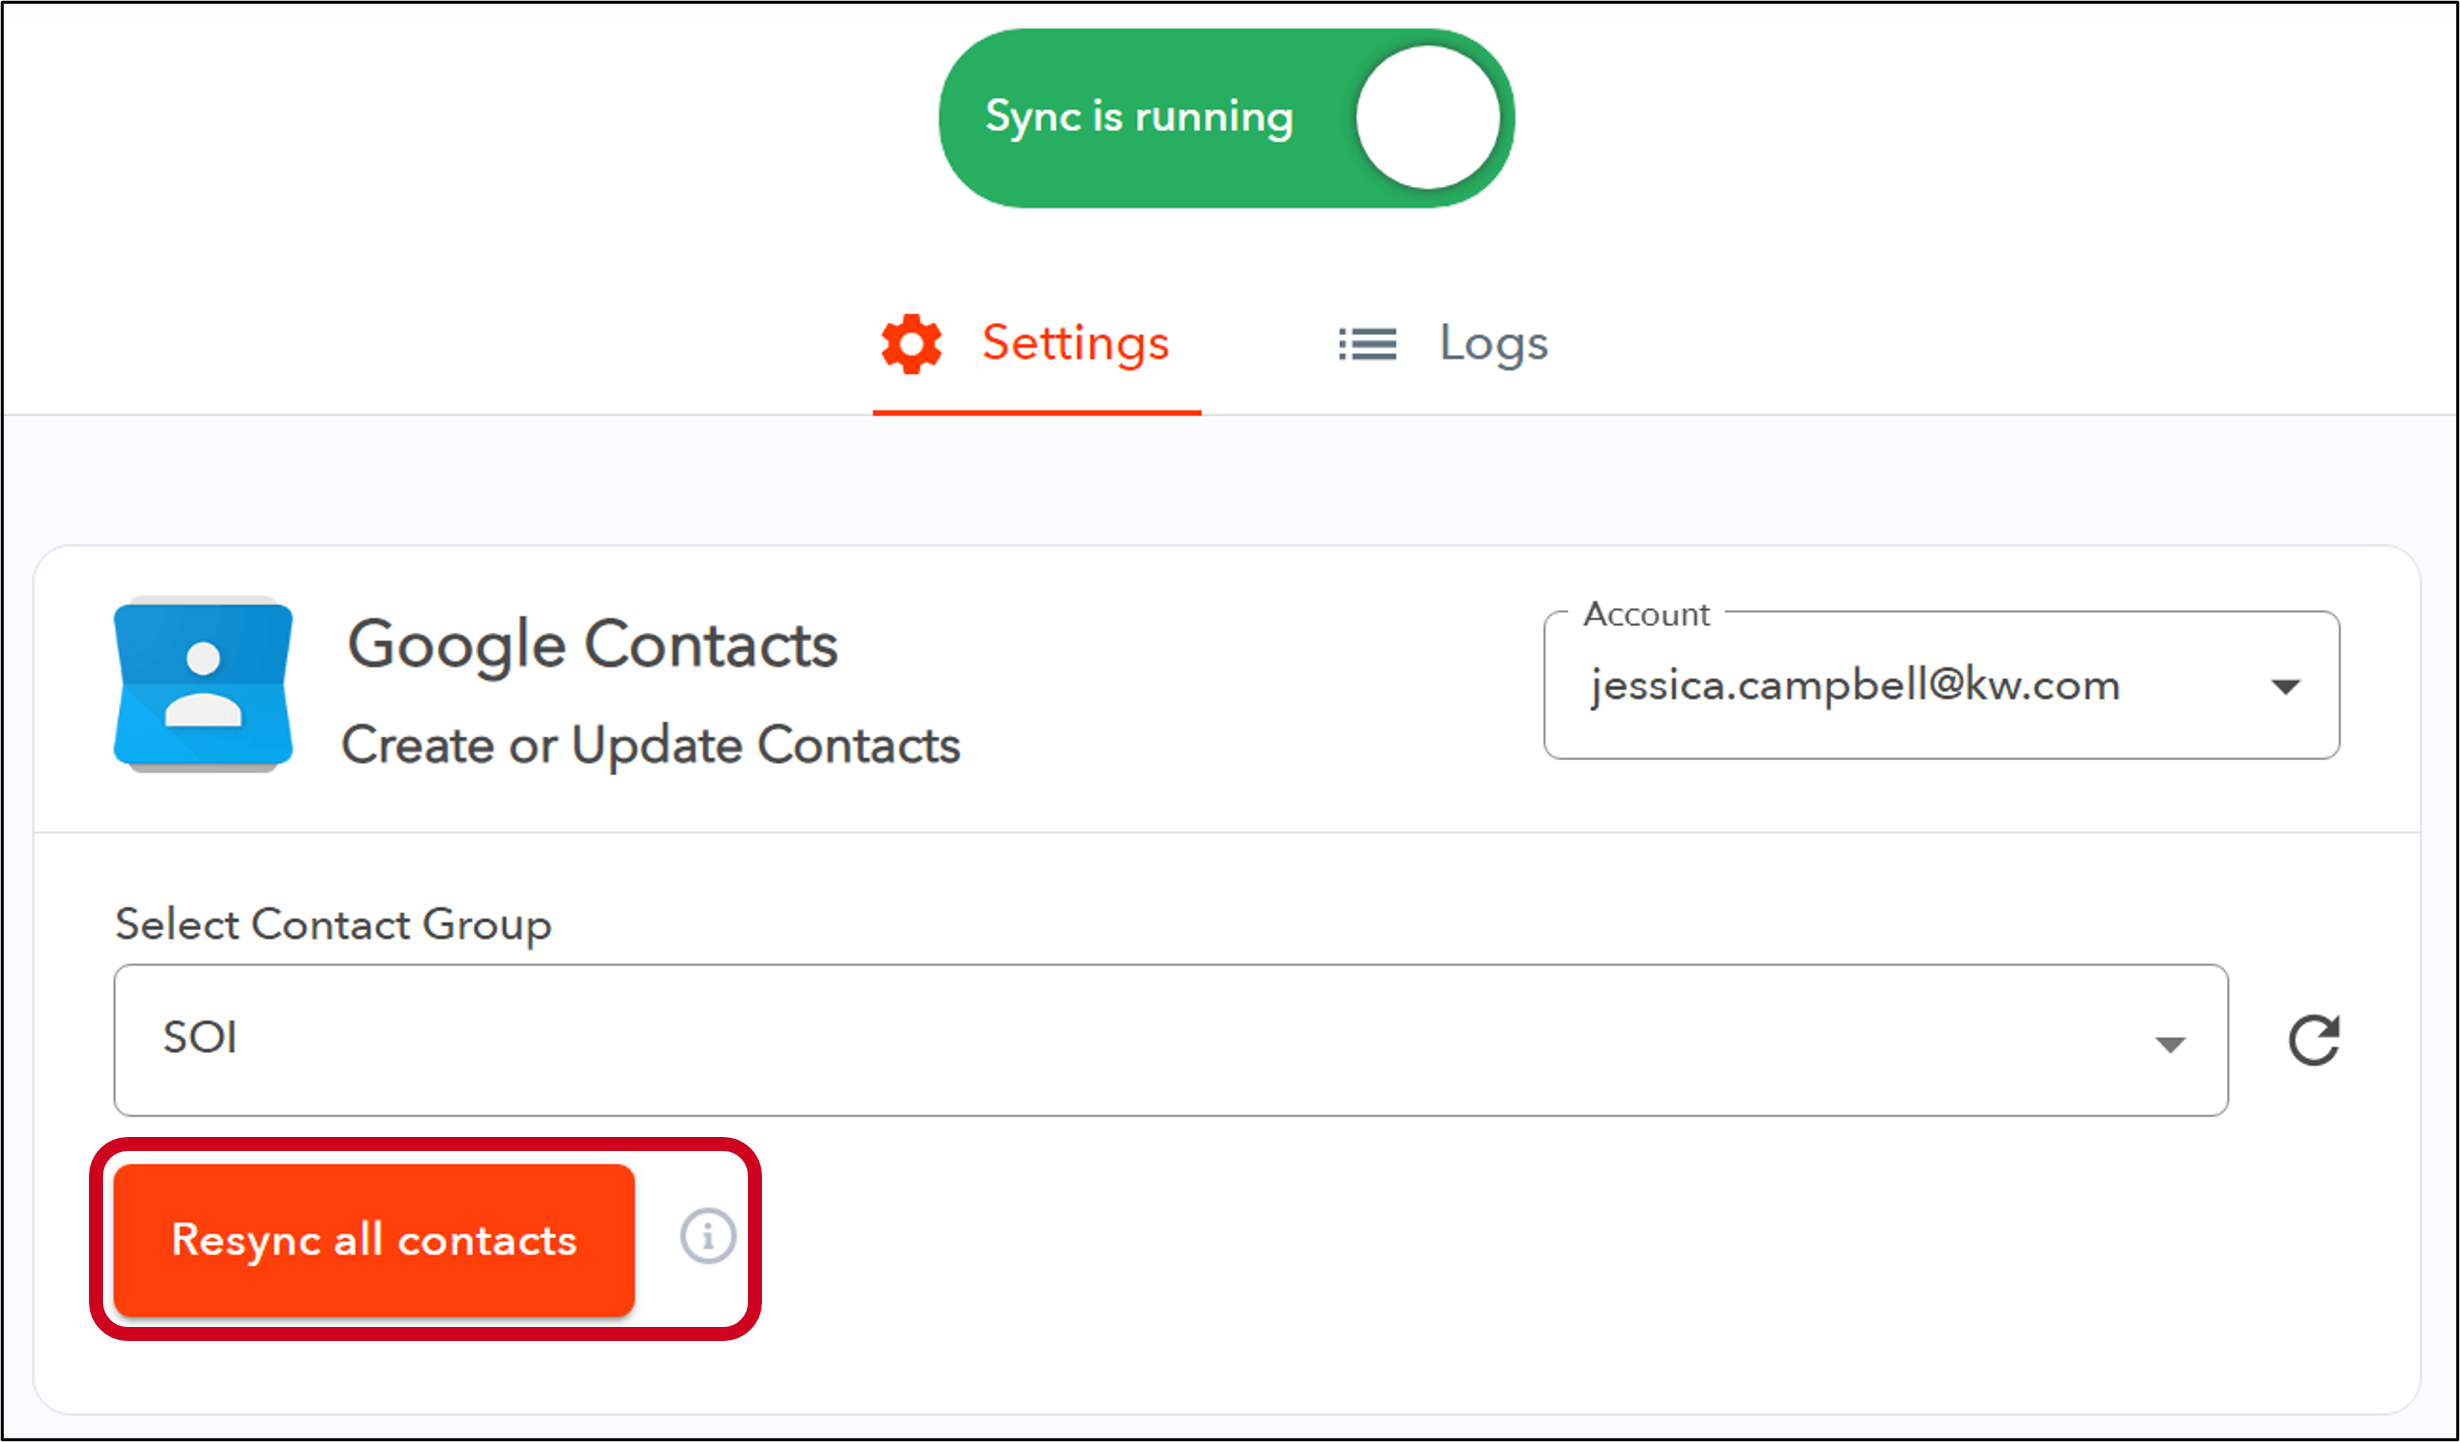Click the Google Contacts app icon
This screenshot has width=2460, height=1442.
click(x=204, y=685)
